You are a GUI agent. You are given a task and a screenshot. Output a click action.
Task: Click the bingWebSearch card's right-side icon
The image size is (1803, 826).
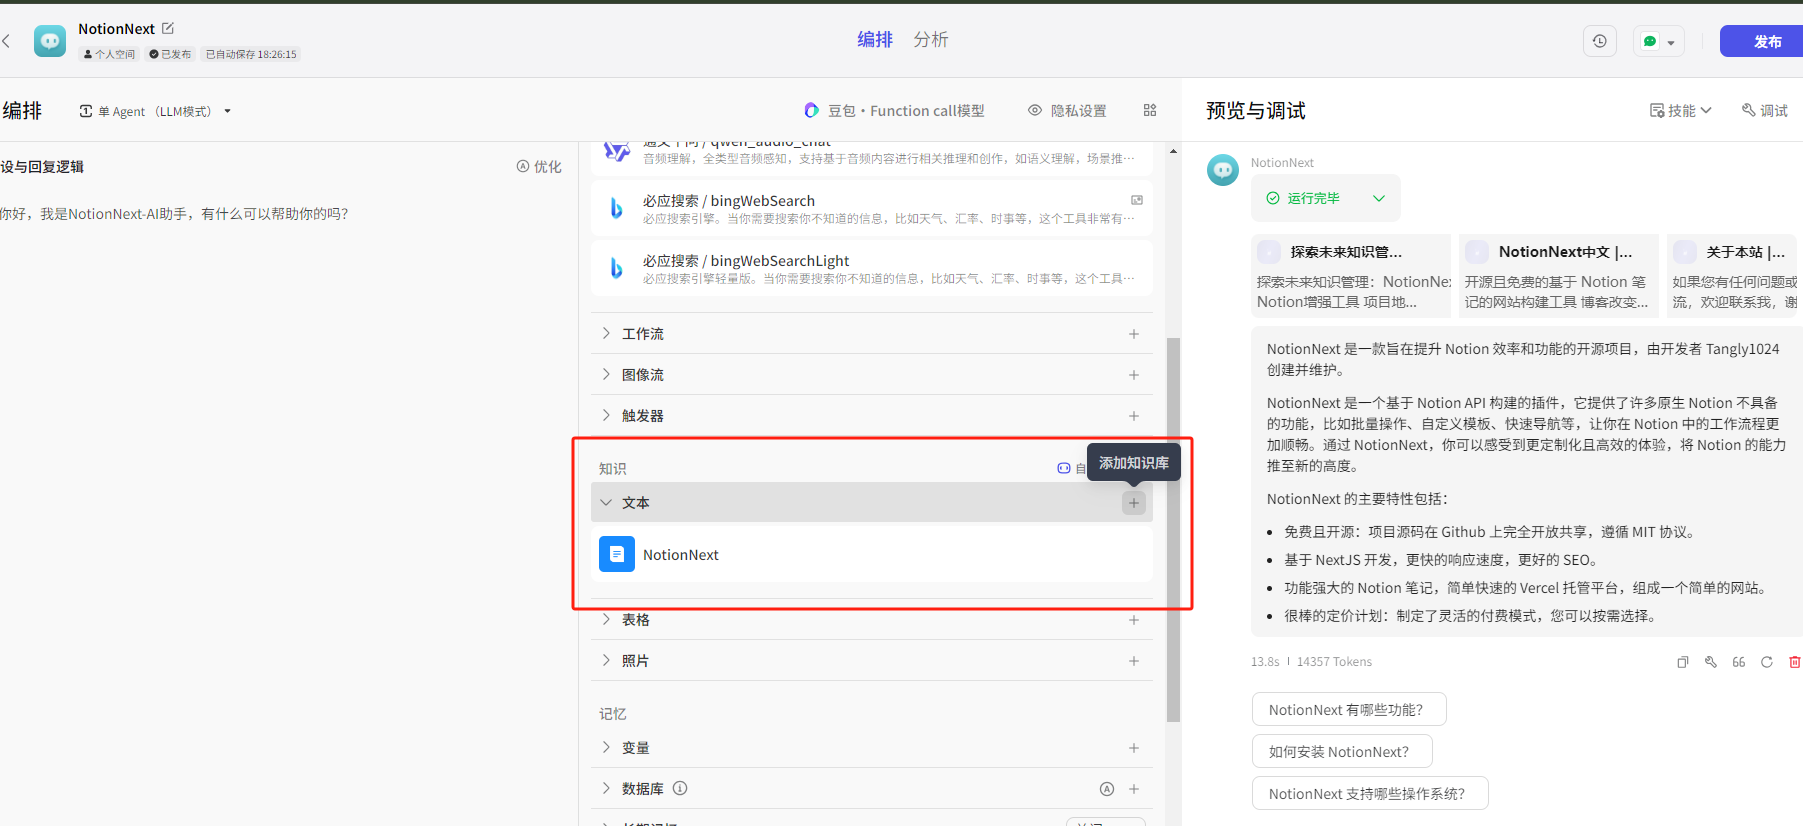(1137, 200)
